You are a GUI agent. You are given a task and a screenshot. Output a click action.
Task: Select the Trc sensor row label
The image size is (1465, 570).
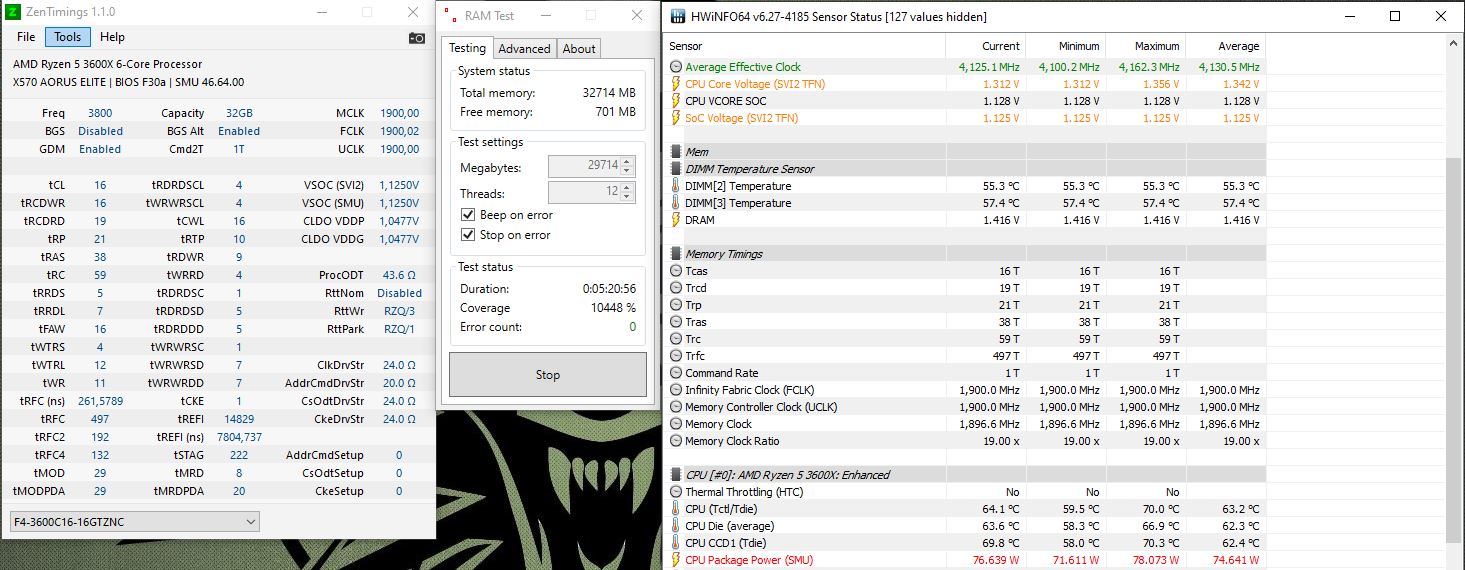tap(693, 339)
